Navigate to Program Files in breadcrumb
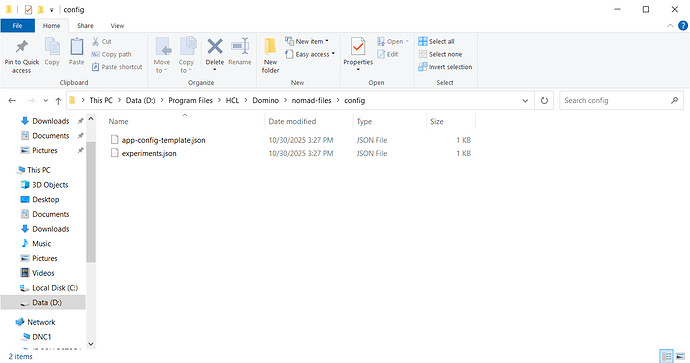This screenshot has width=690, height=363. click(x=191, y=100)
